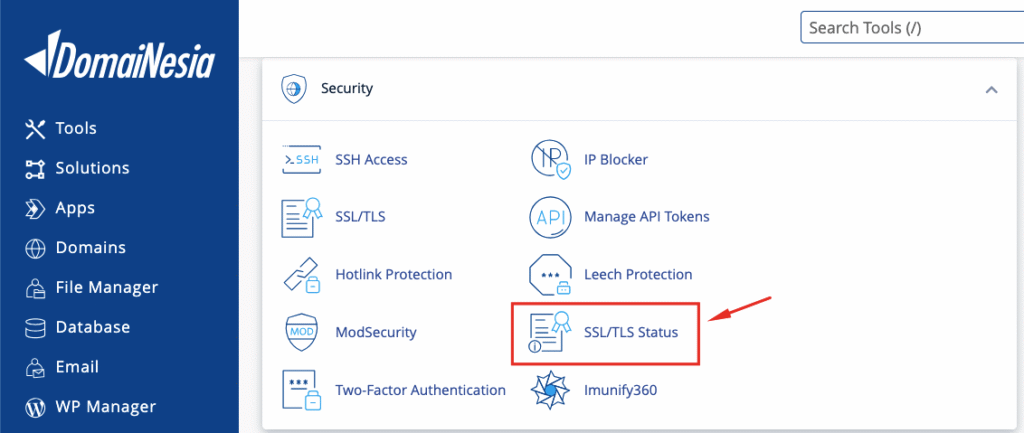Open the Leech Protection link
The width and height of the screenshot is (1024, 433).
[638, 275]
